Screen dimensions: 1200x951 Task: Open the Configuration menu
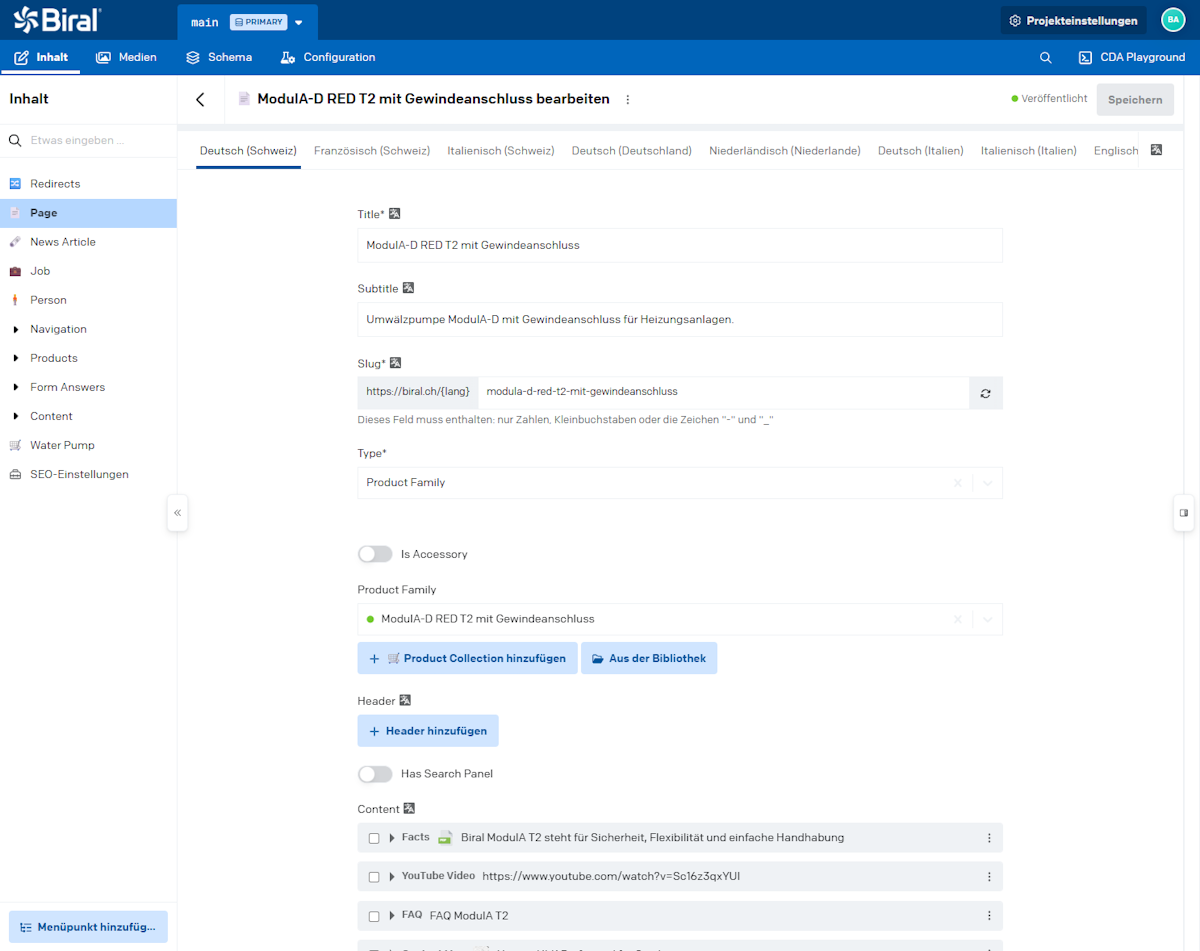pyautogui.click(x=328, y=58)
